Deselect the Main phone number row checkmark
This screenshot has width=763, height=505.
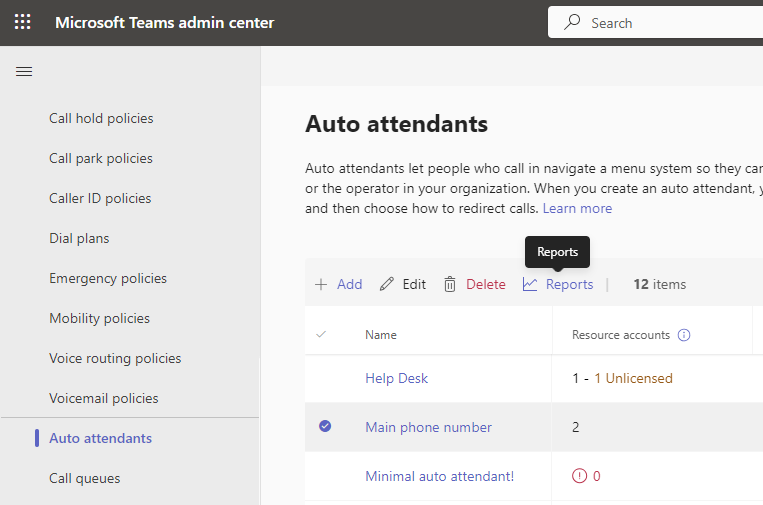pyautogui.click(x=325, y=426)
